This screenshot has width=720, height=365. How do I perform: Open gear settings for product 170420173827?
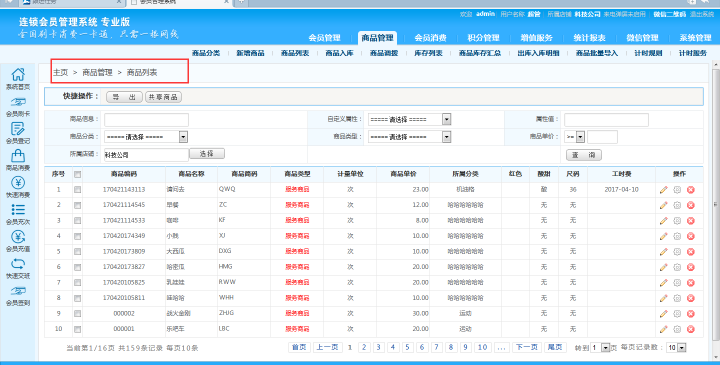click(677, 267)
